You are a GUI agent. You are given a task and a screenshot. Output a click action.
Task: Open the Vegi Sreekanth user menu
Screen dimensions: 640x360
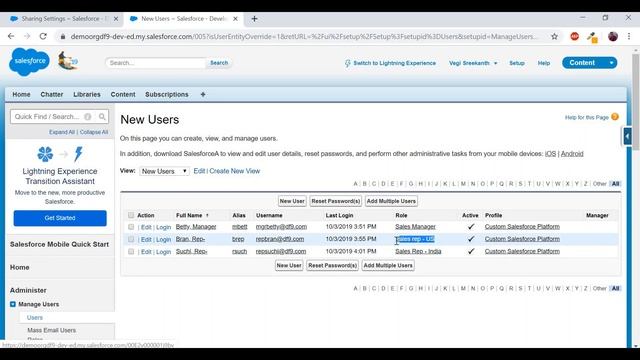(473, 63)
